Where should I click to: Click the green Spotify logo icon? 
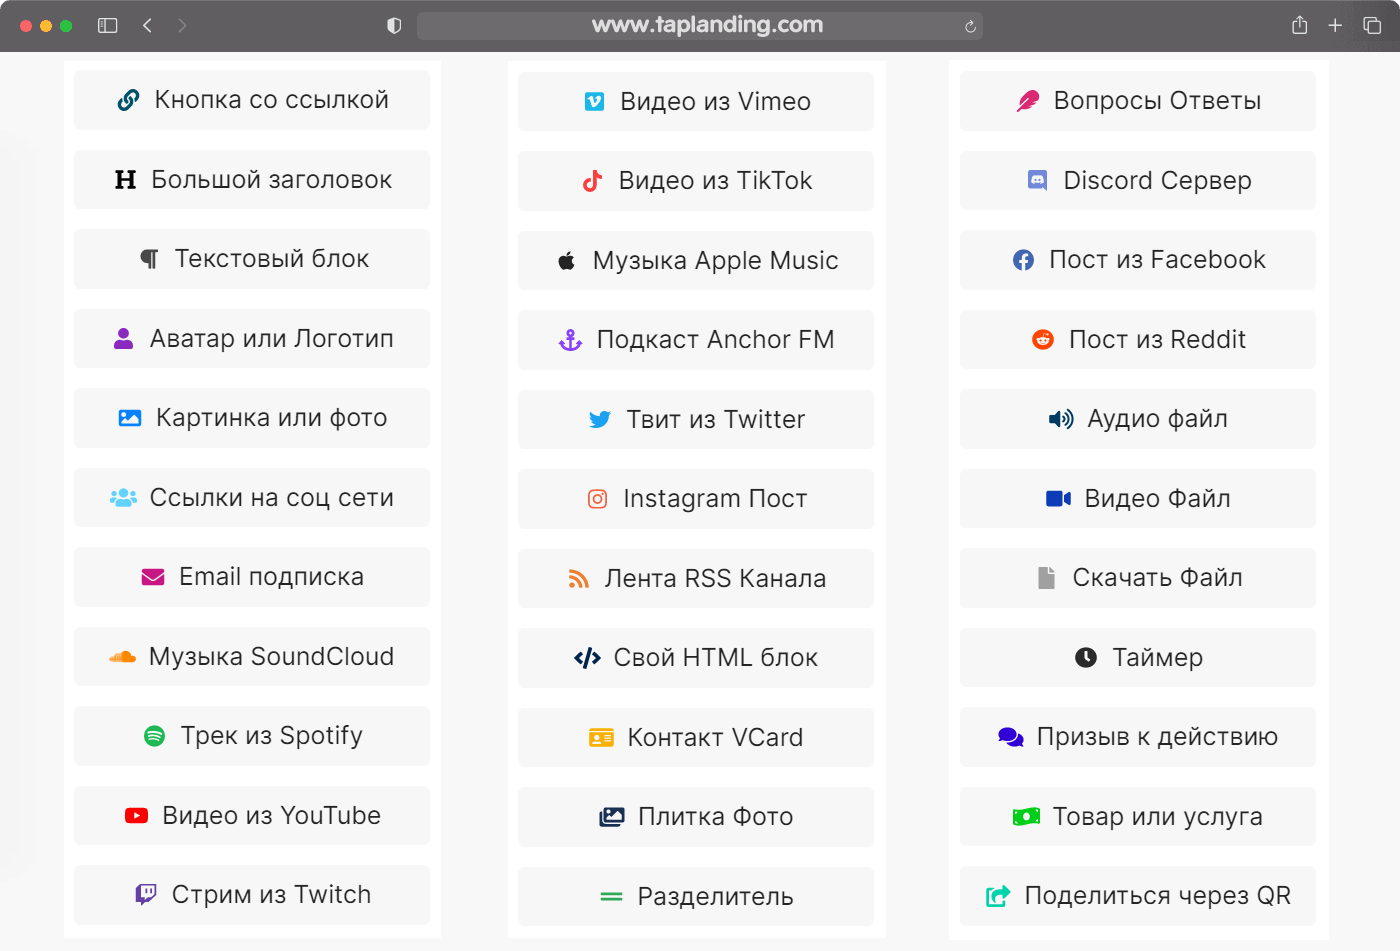pos(154,736)
